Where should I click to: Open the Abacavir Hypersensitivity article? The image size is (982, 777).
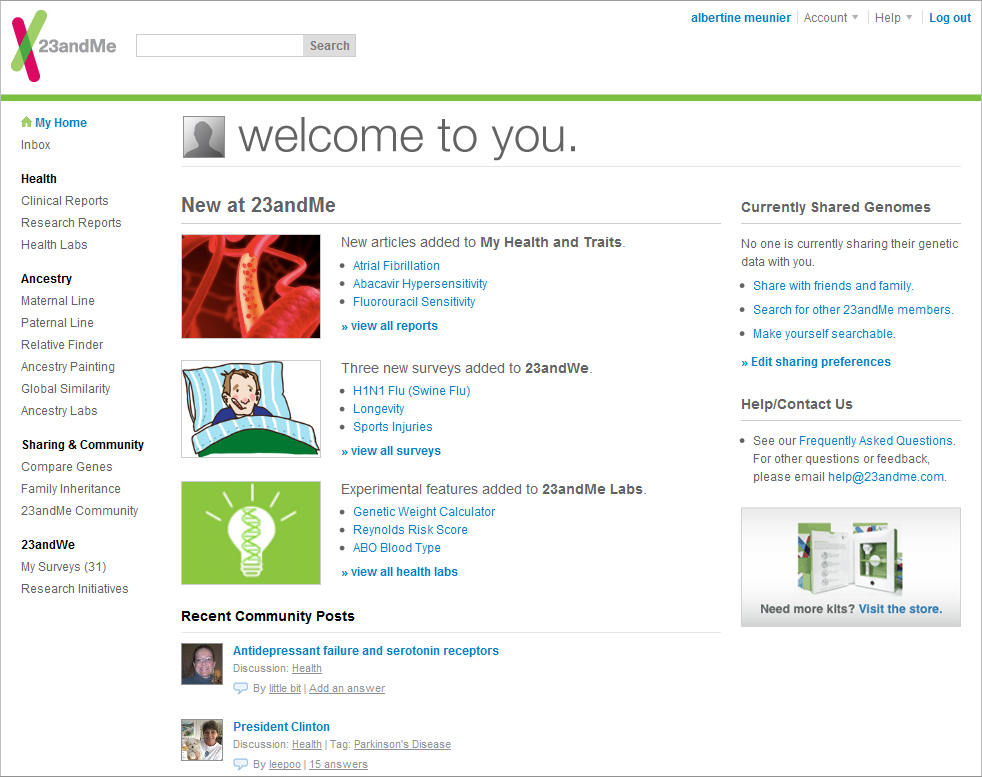[420, 284]
